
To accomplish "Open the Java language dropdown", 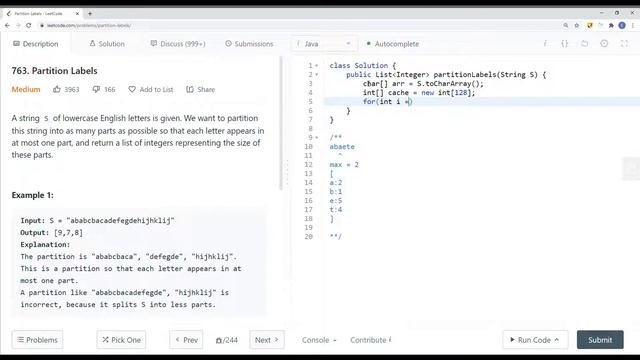I will (324, 44).
